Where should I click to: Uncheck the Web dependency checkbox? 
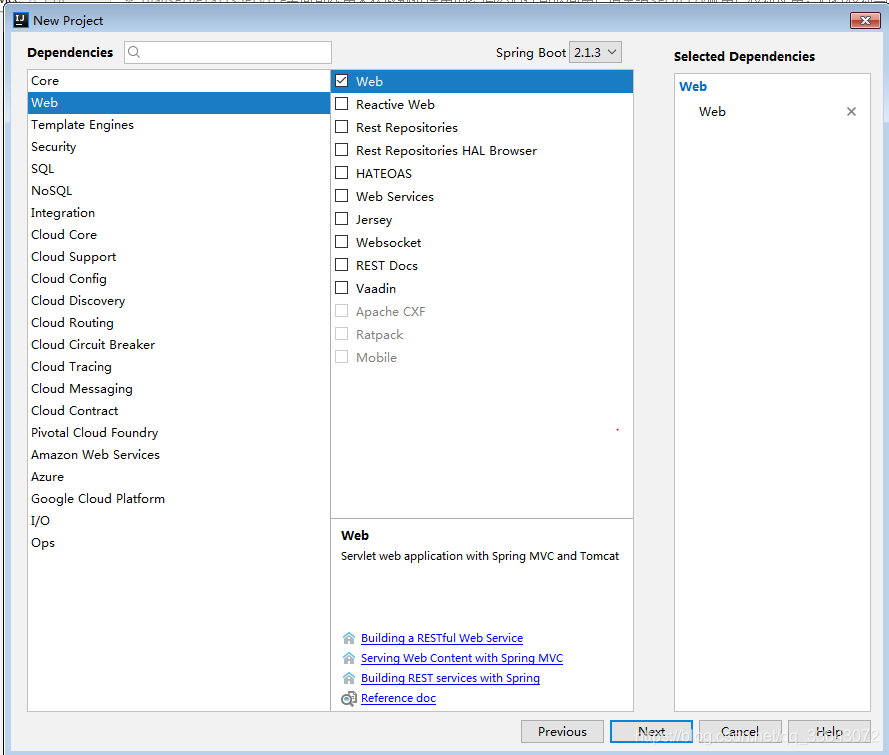coord(341,81)
